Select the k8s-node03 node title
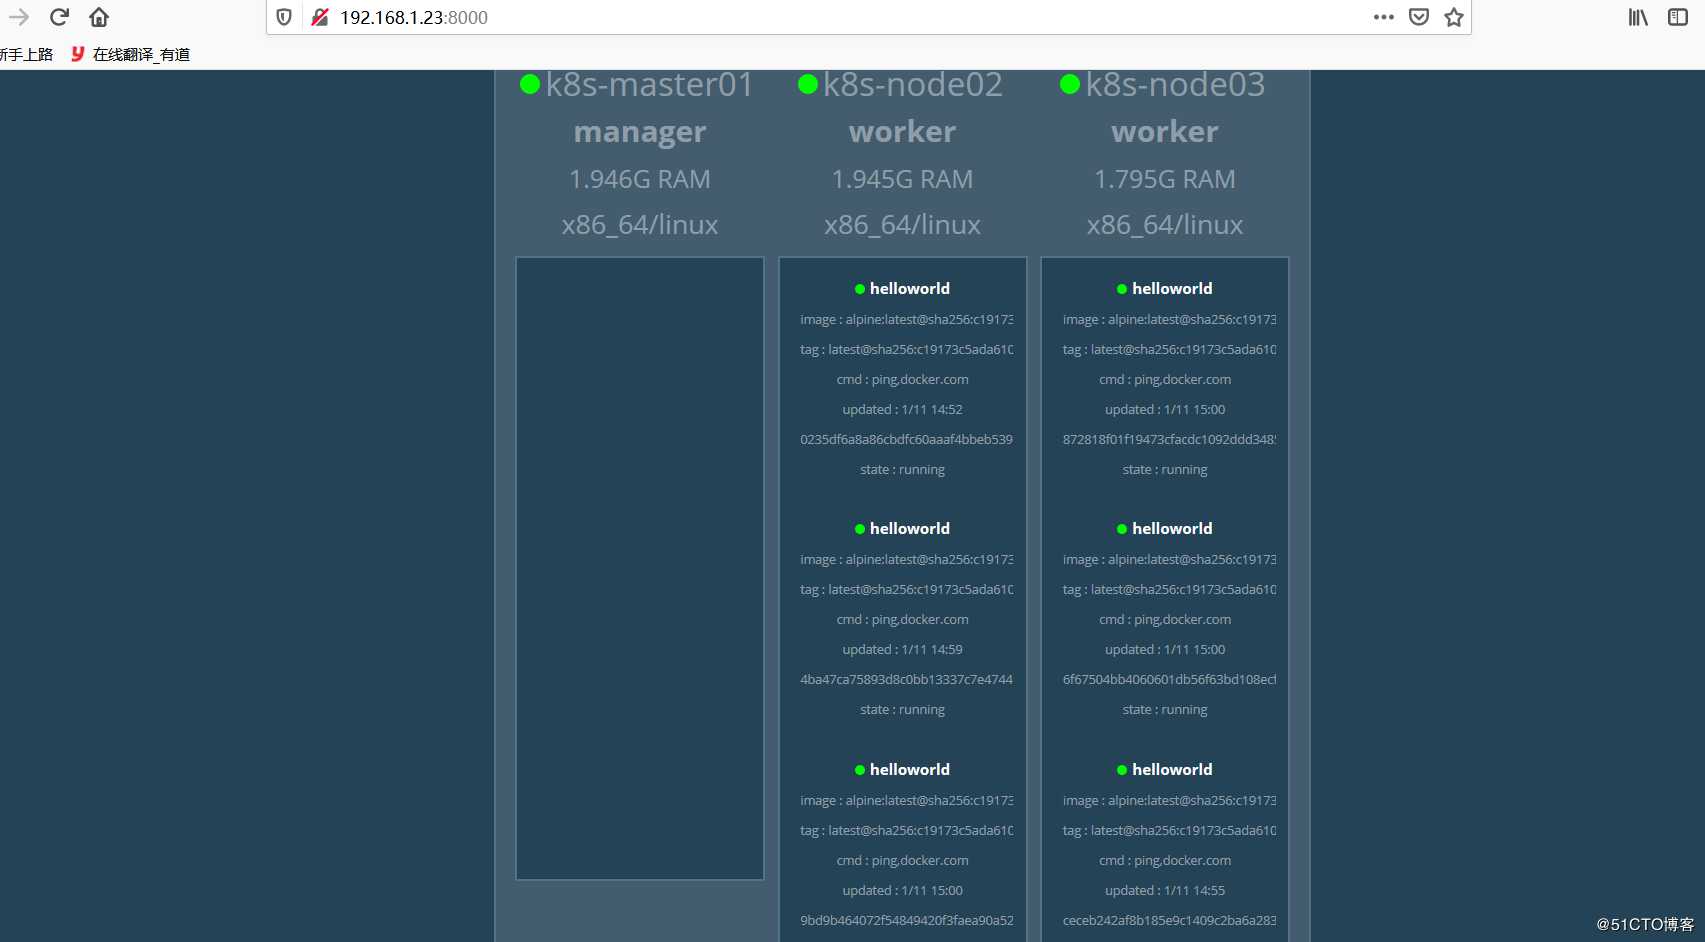 (x=1176, y=85)
